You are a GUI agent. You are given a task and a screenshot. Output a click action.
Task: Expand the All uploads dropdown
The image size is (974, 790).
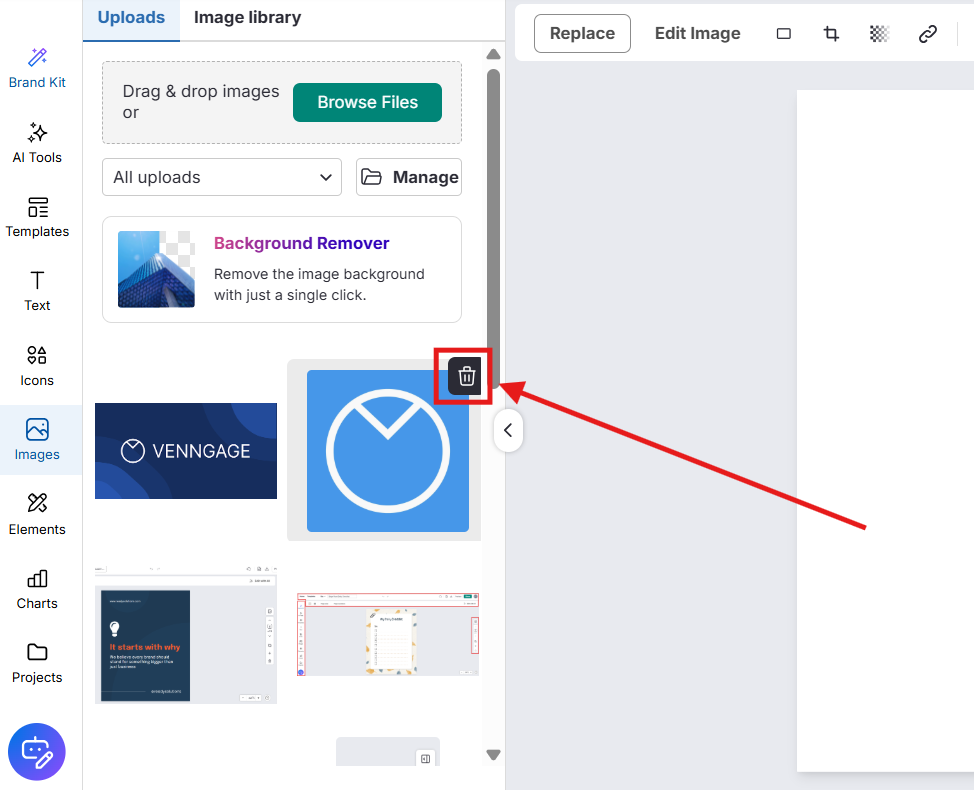pyautogui.click(x=221, y=177)
